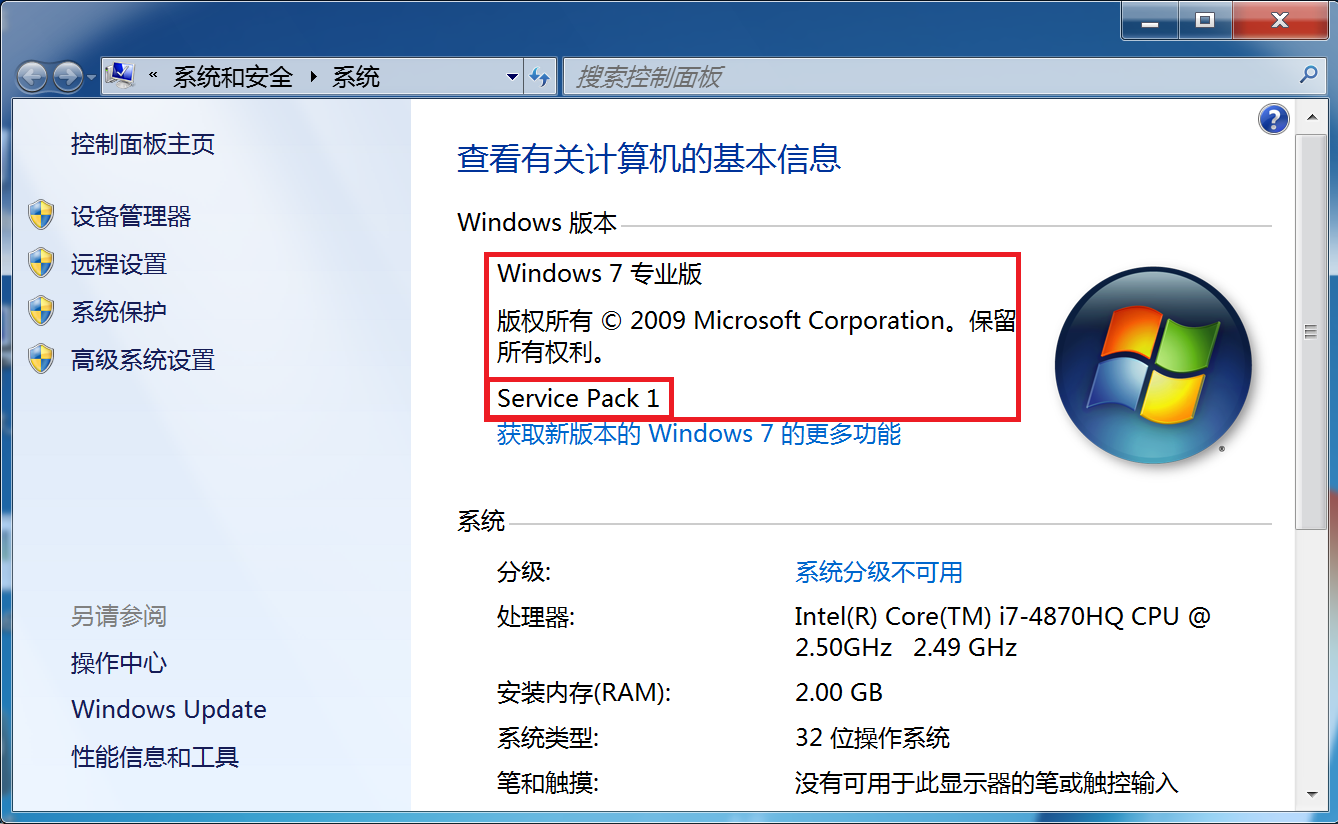This screenshot has width=1338, height=824.
Task: Click the 笔和触摸: label
Action: click(x=548, y=783)
